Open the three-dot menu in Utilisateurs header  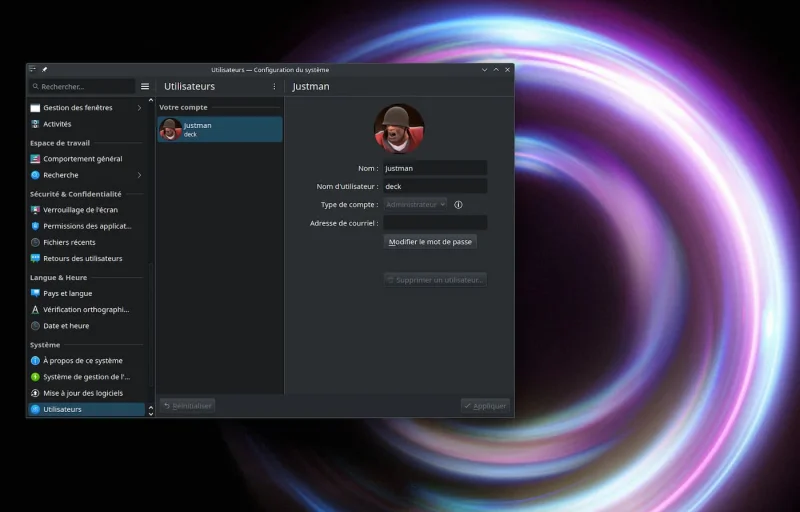point(274,87)
